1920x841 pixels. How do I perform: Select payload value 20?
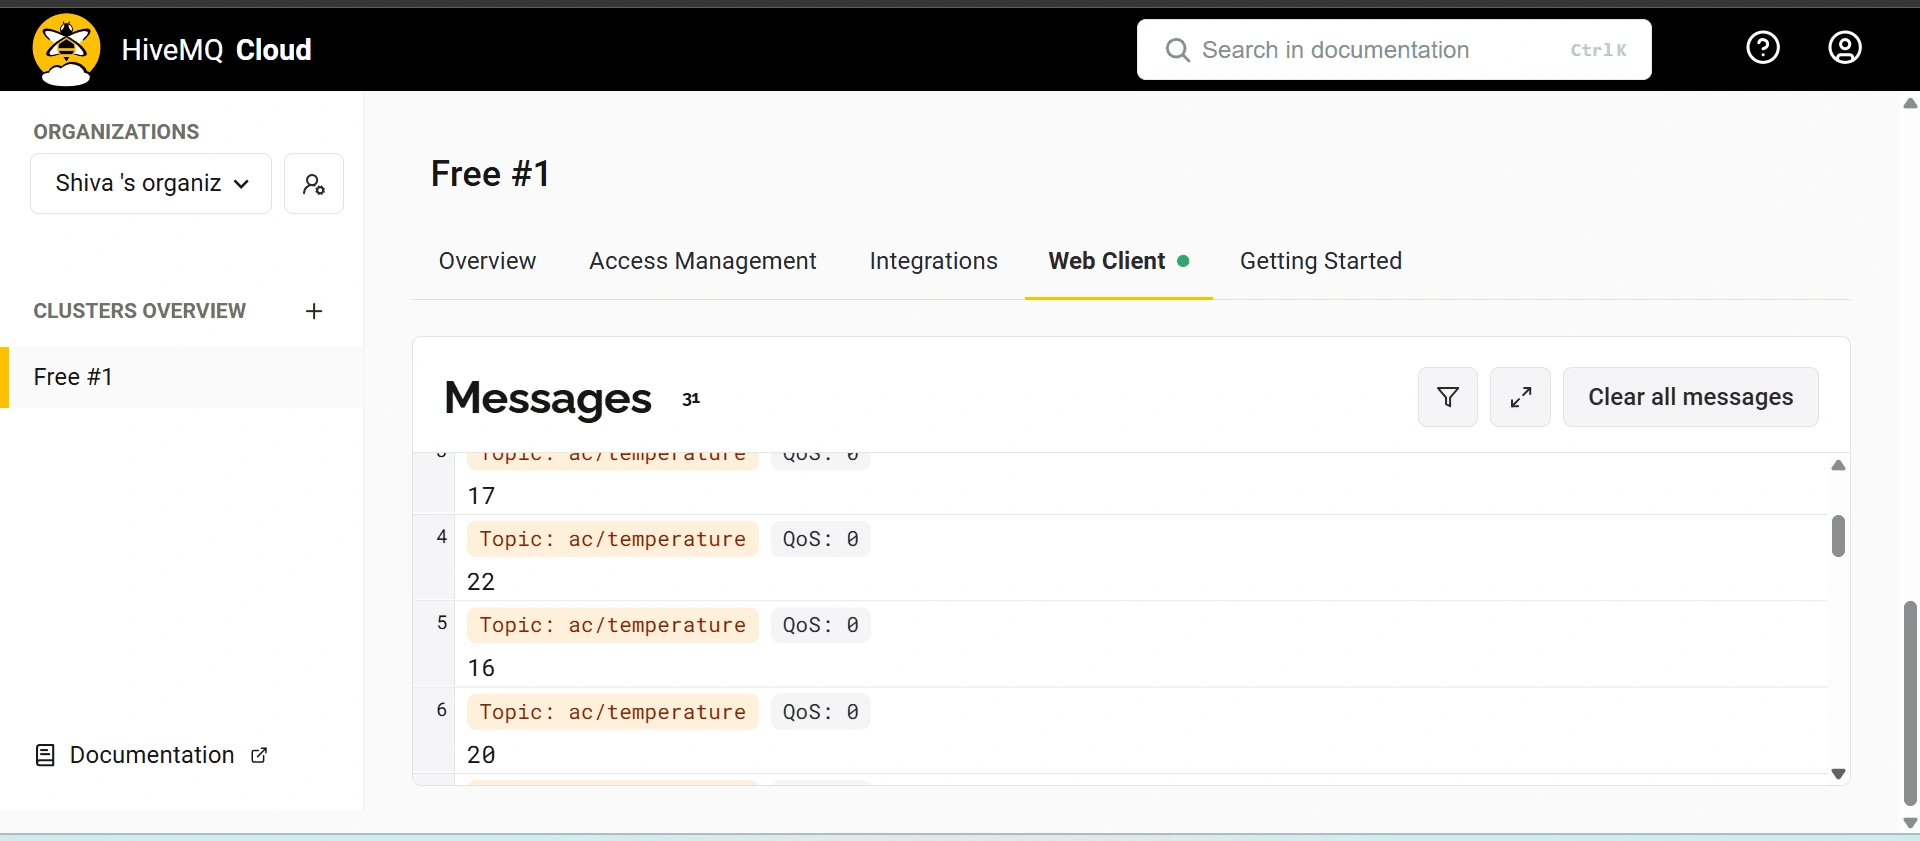[x=481, y=755]
